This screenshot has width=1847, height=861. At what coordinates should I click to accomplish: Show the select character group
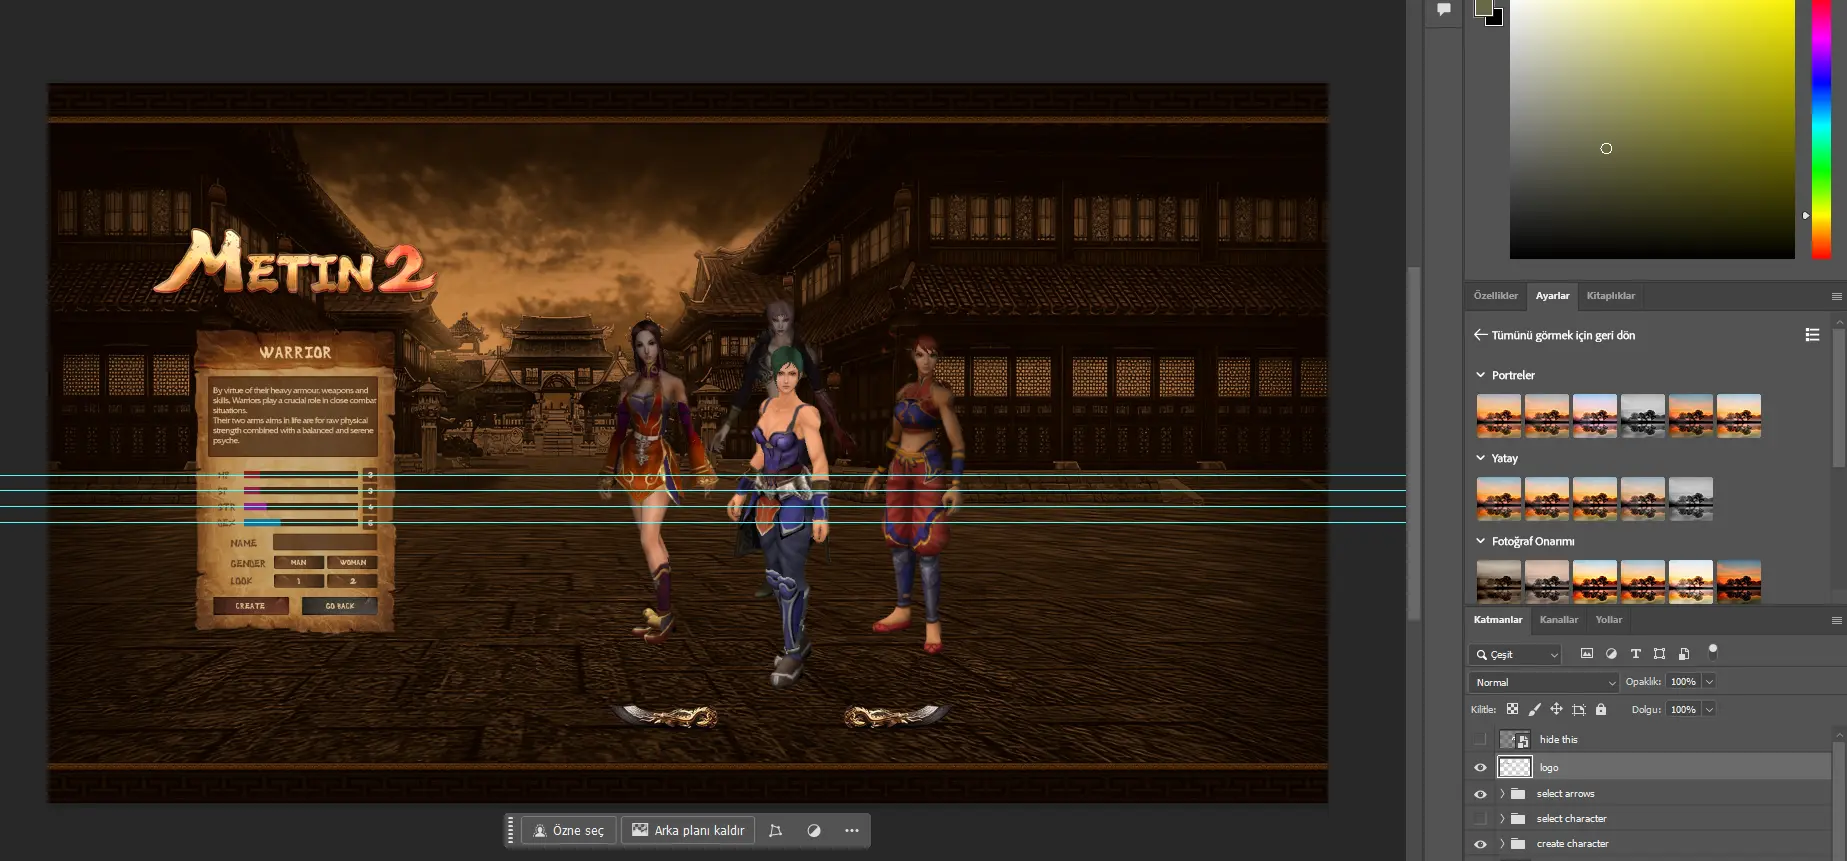pyautogui.click(x=1480, y=819)
